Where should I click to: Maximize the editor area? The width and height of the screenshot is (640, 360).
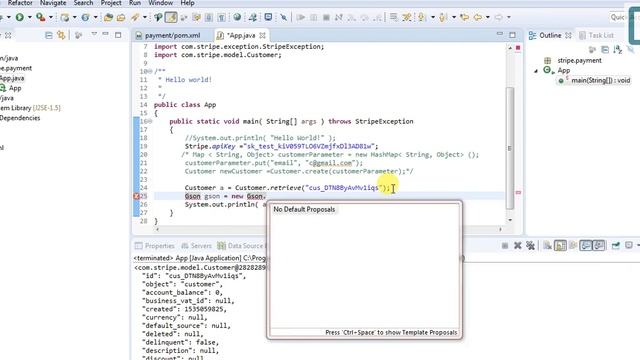(513, 35)
